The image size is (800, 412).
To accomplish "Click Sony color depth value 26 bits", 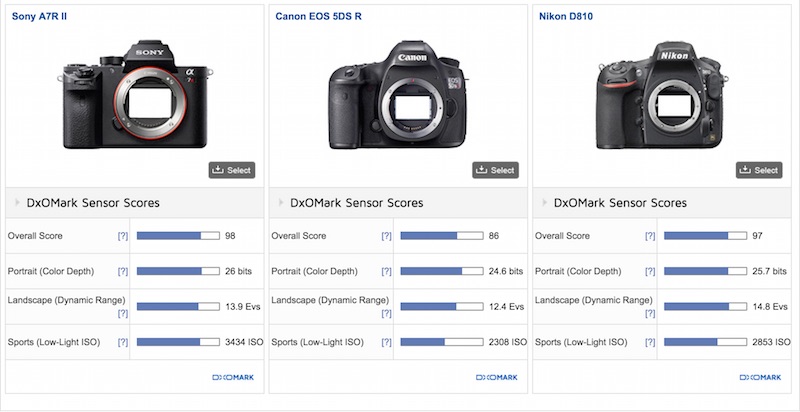I will coord(238,271).
